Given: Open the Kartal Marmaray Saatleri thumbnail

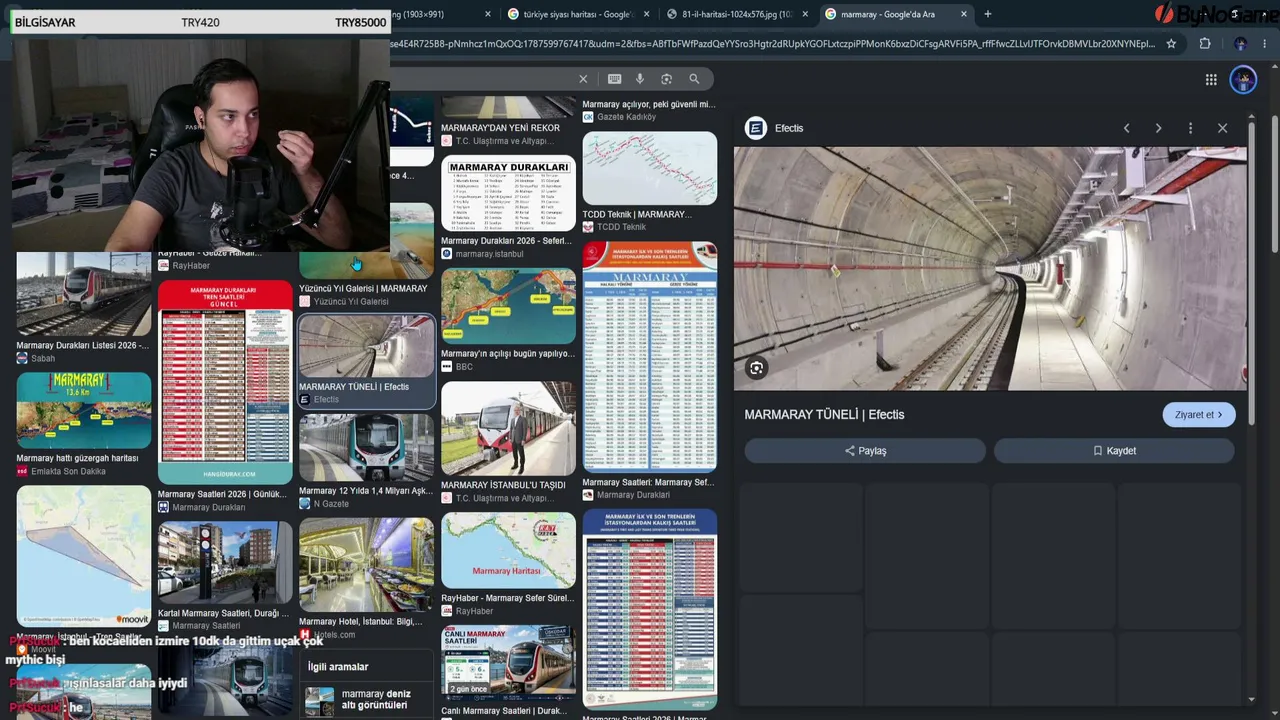Looking at the screenshot, I should click(x=225, y=564).
